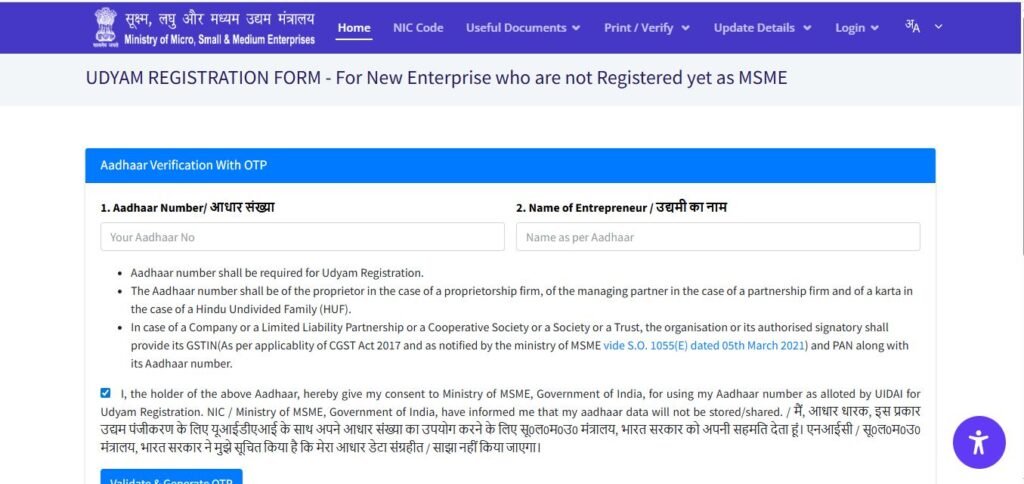Open the Login dropdown menu

(857, 28)
